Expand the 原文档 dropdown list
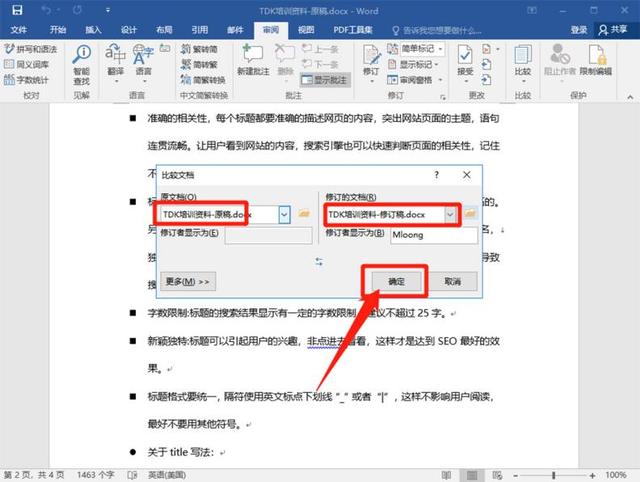Viewport: 640px width, 482px height. point(284,214)
